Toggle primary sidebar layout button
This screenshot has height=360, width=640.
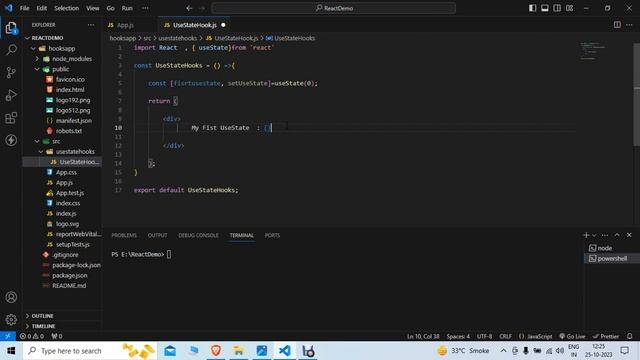[532, 8]
